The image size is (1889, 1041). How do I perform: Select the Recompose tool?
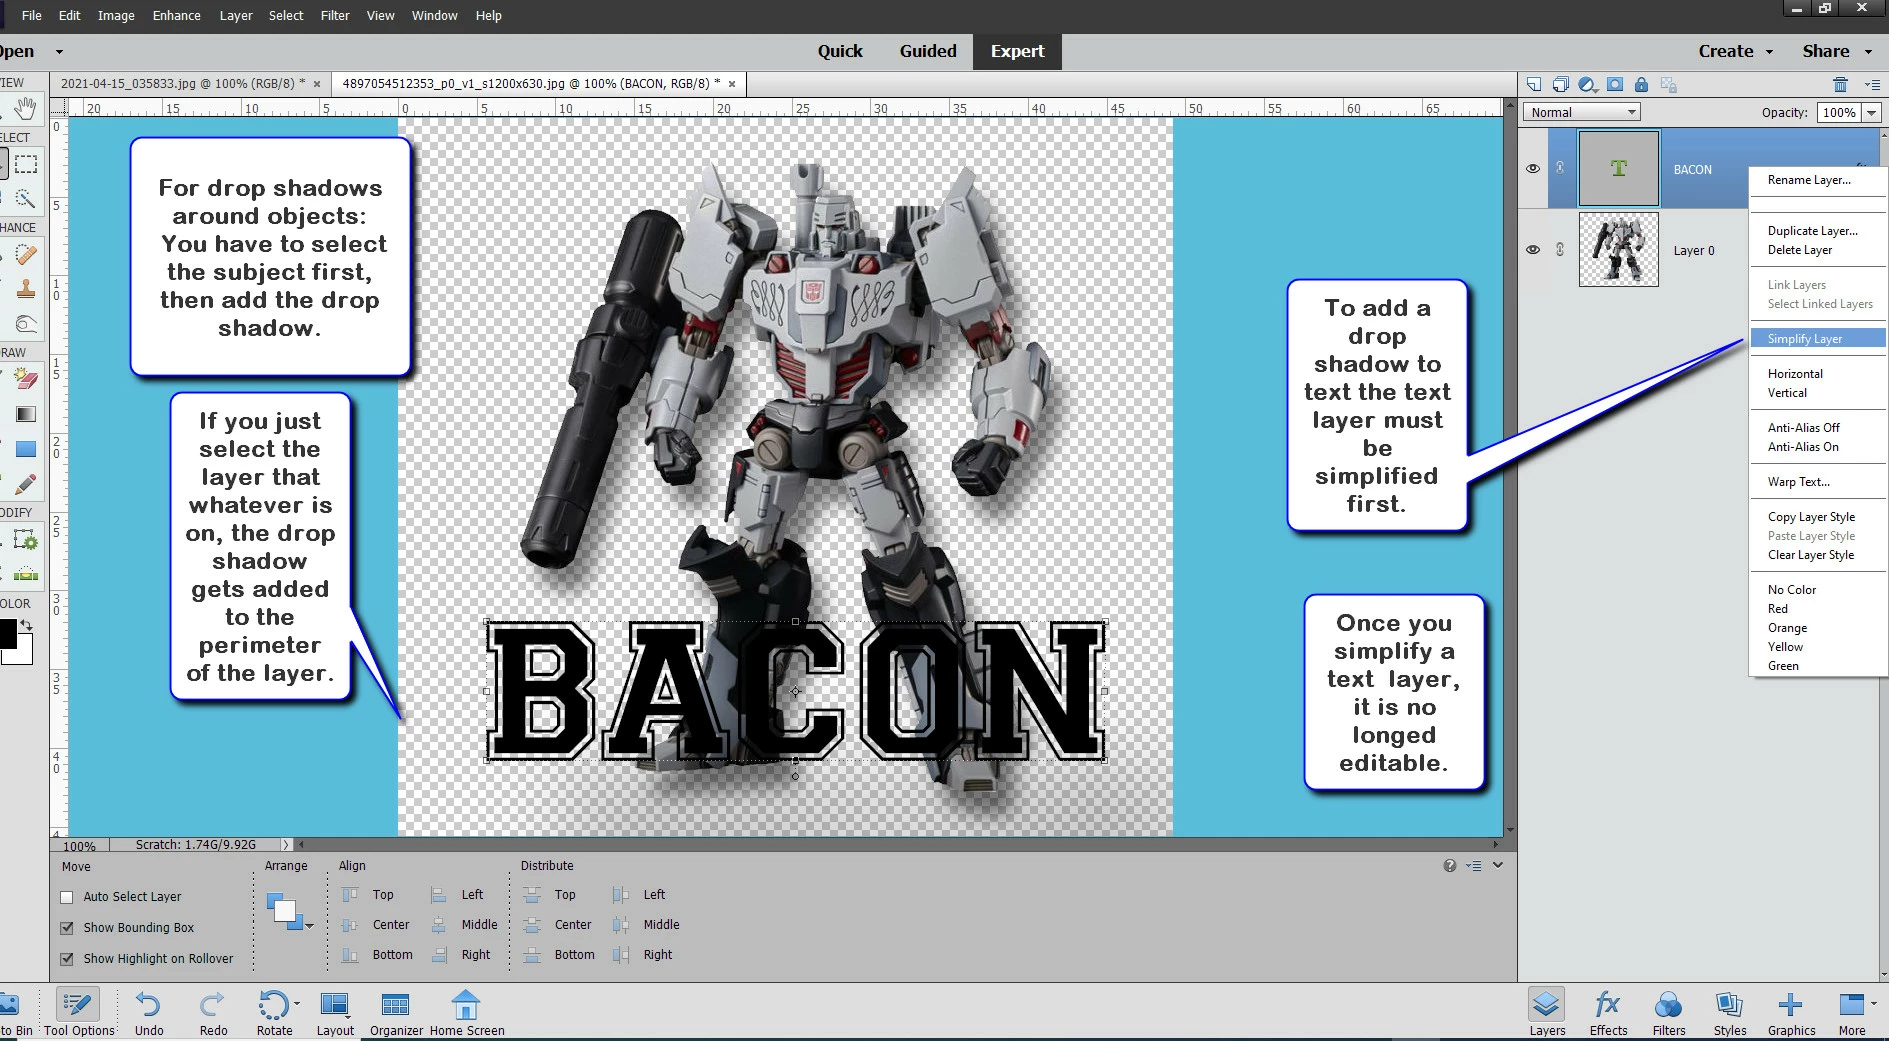[26, 541]
